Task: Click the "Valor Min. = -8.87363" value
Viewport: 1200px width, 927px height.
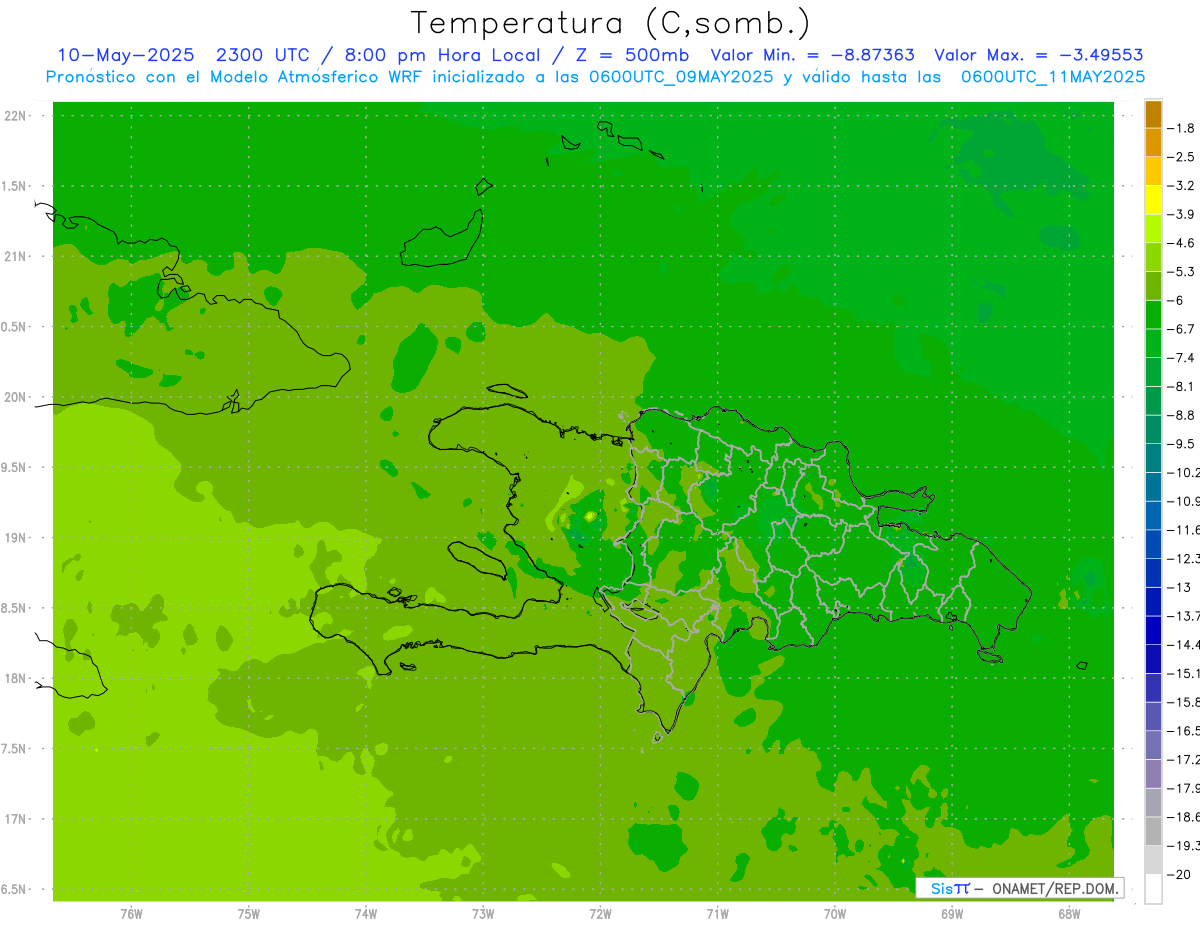Action: coord(812,55)
